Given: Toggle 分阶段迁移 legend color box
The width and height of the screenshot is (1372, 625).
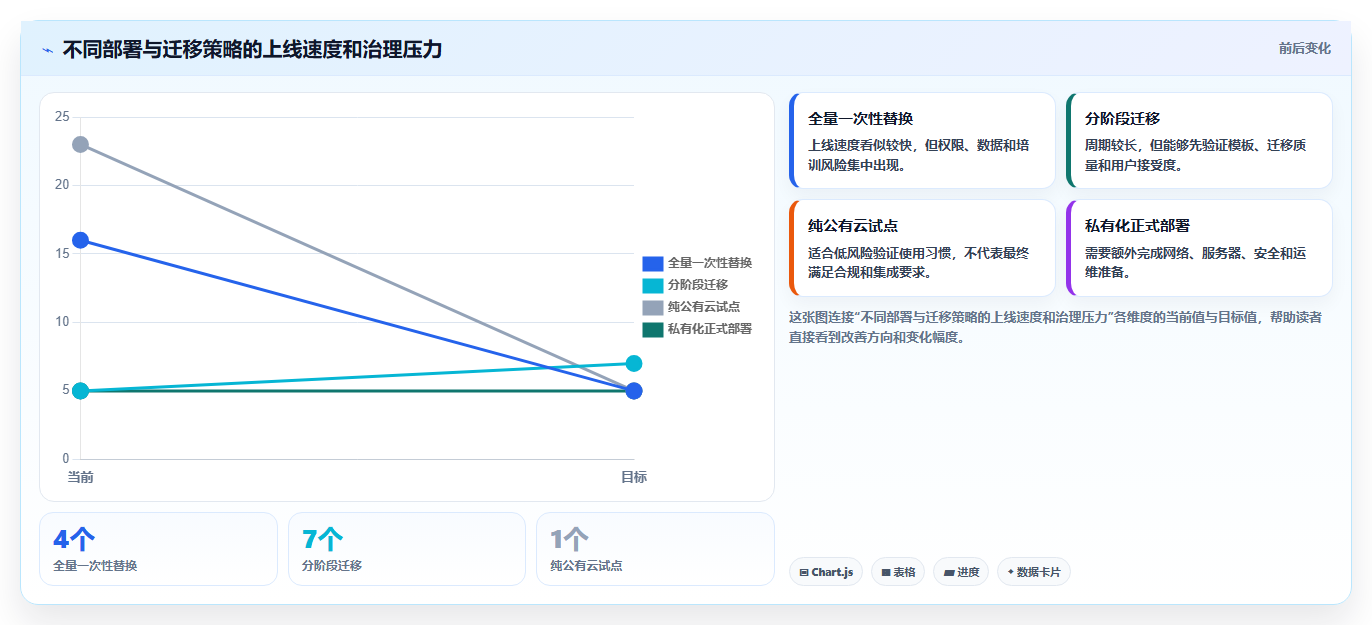Looking at the screenshot, I should [652, 285].
